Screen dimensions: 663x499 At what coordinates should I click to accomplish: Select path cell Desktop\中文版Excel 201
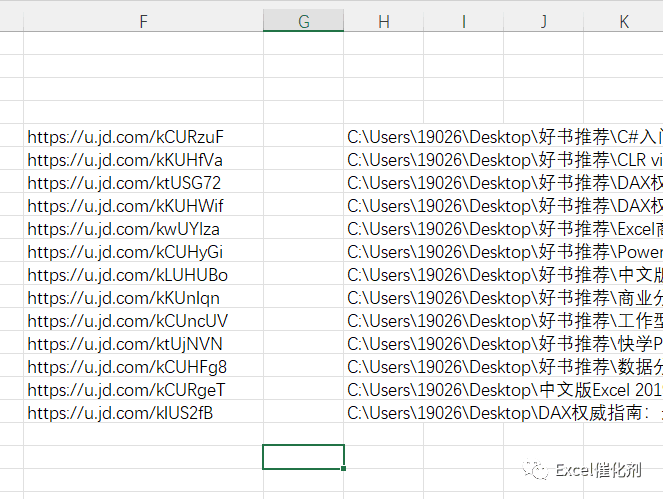tap(503, 388)
